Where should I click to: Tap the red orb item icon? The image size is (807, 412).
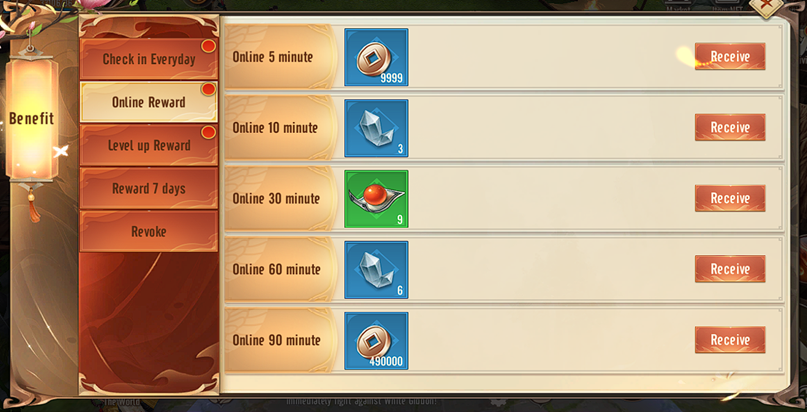[376, 199]
